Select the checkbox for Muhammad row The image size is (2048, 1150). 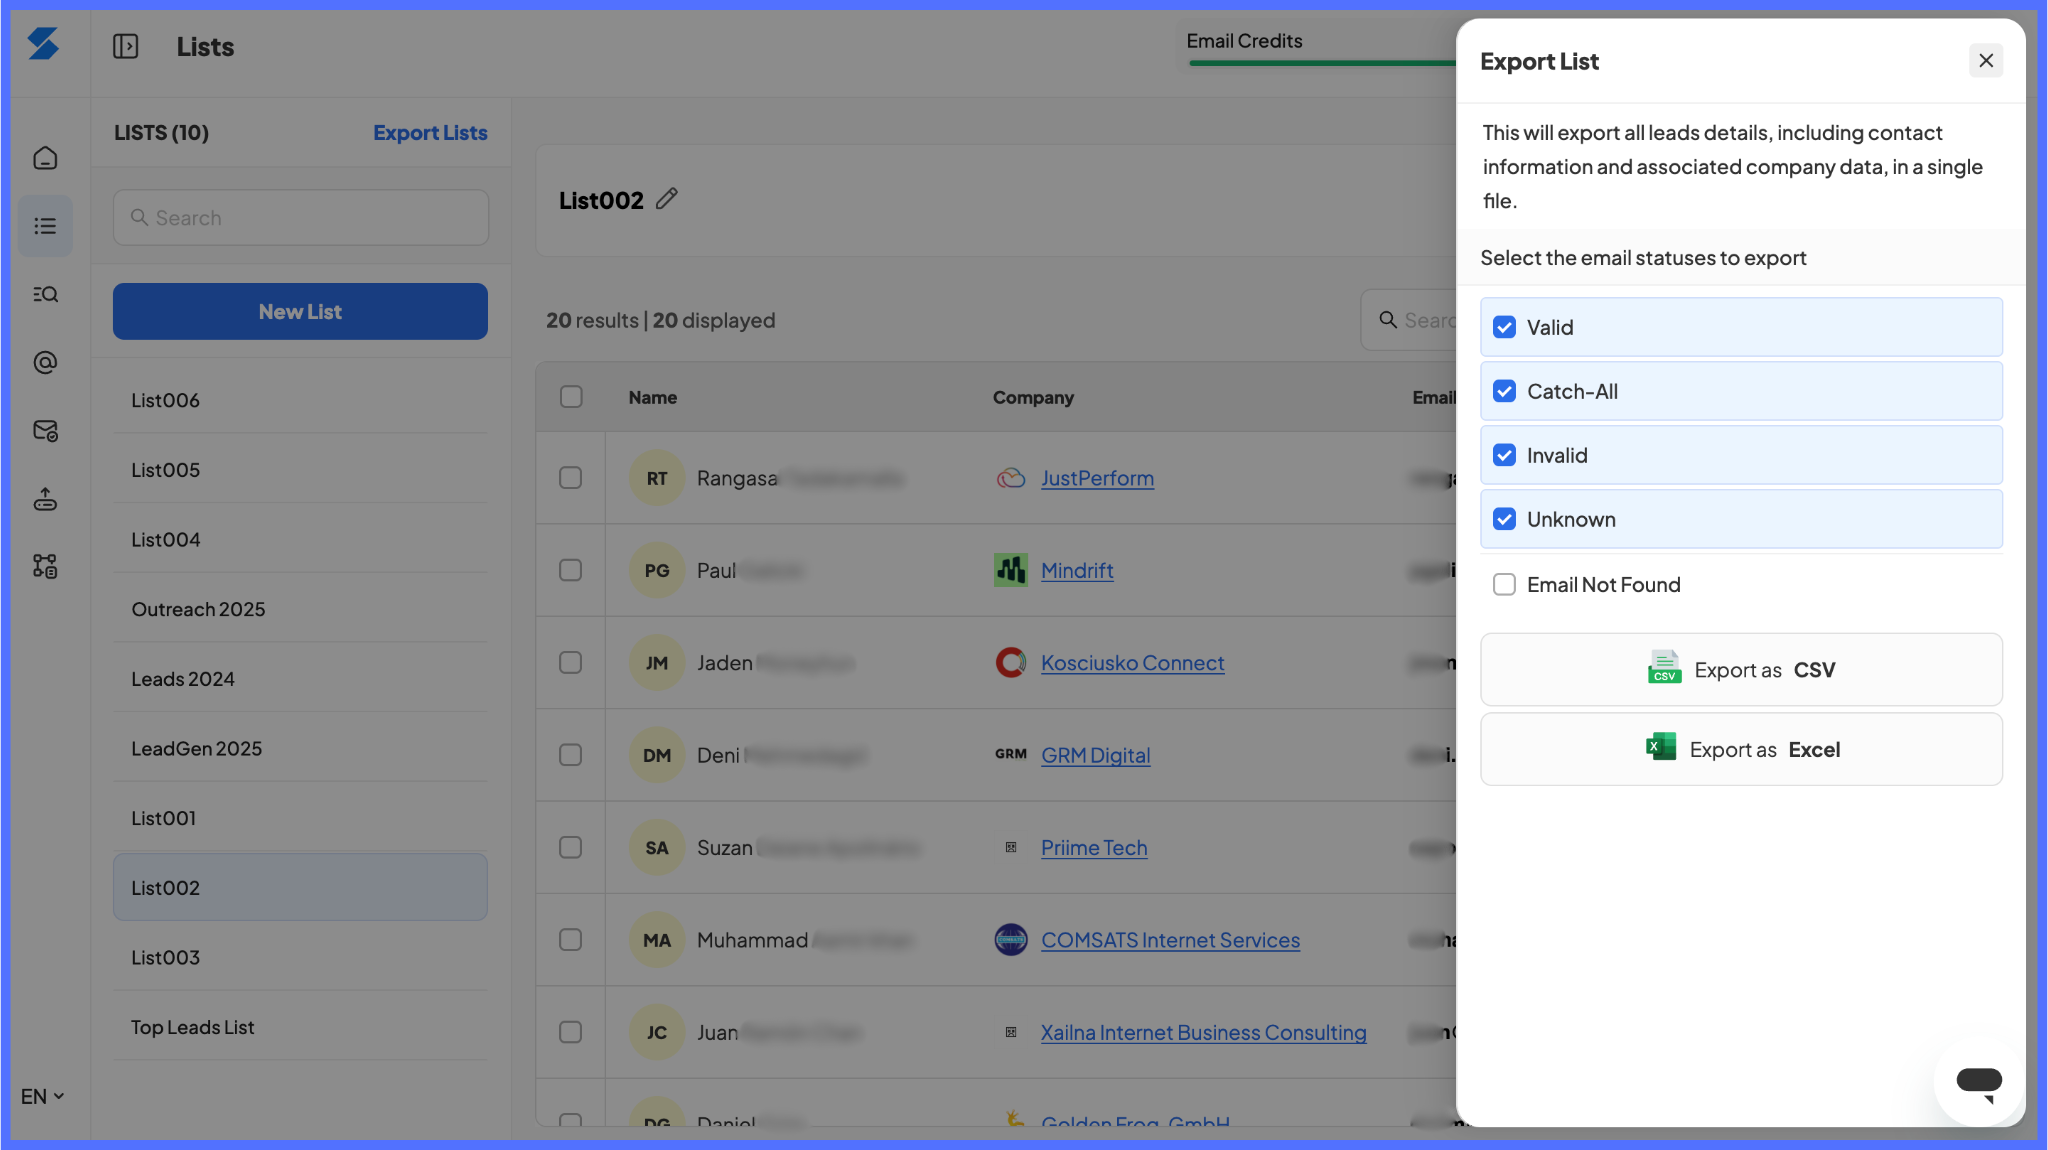pos(571,940)
